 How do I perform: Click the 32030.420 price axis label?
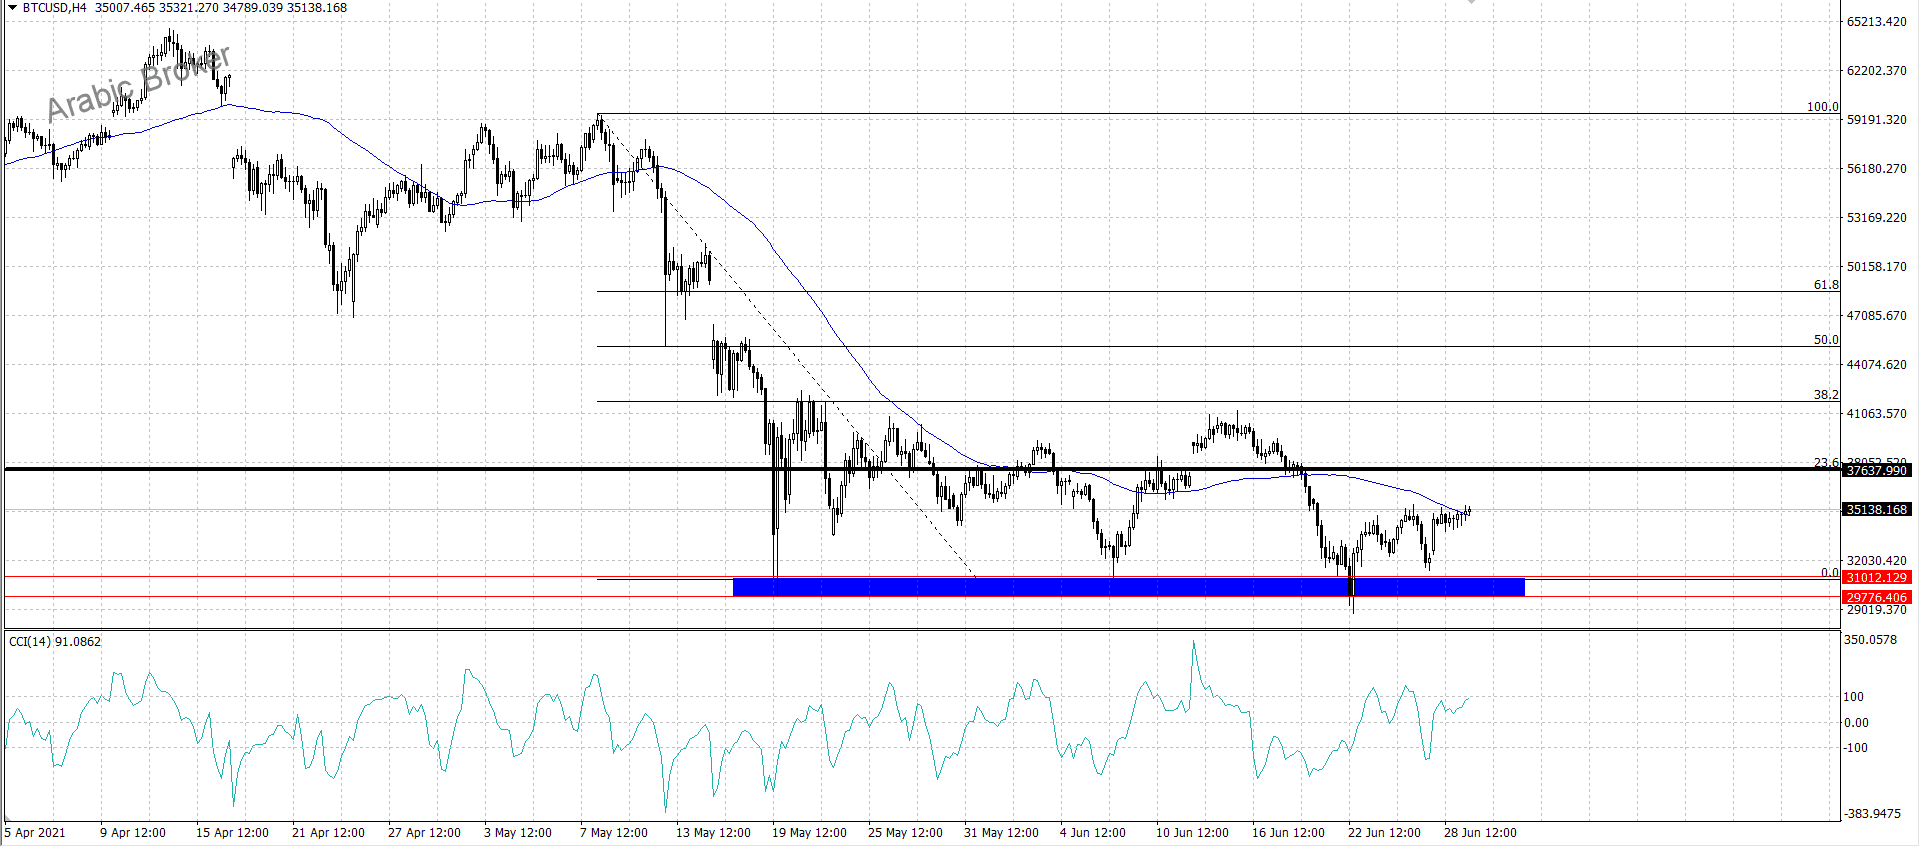pyautogui.click(x=1876, y=560)
